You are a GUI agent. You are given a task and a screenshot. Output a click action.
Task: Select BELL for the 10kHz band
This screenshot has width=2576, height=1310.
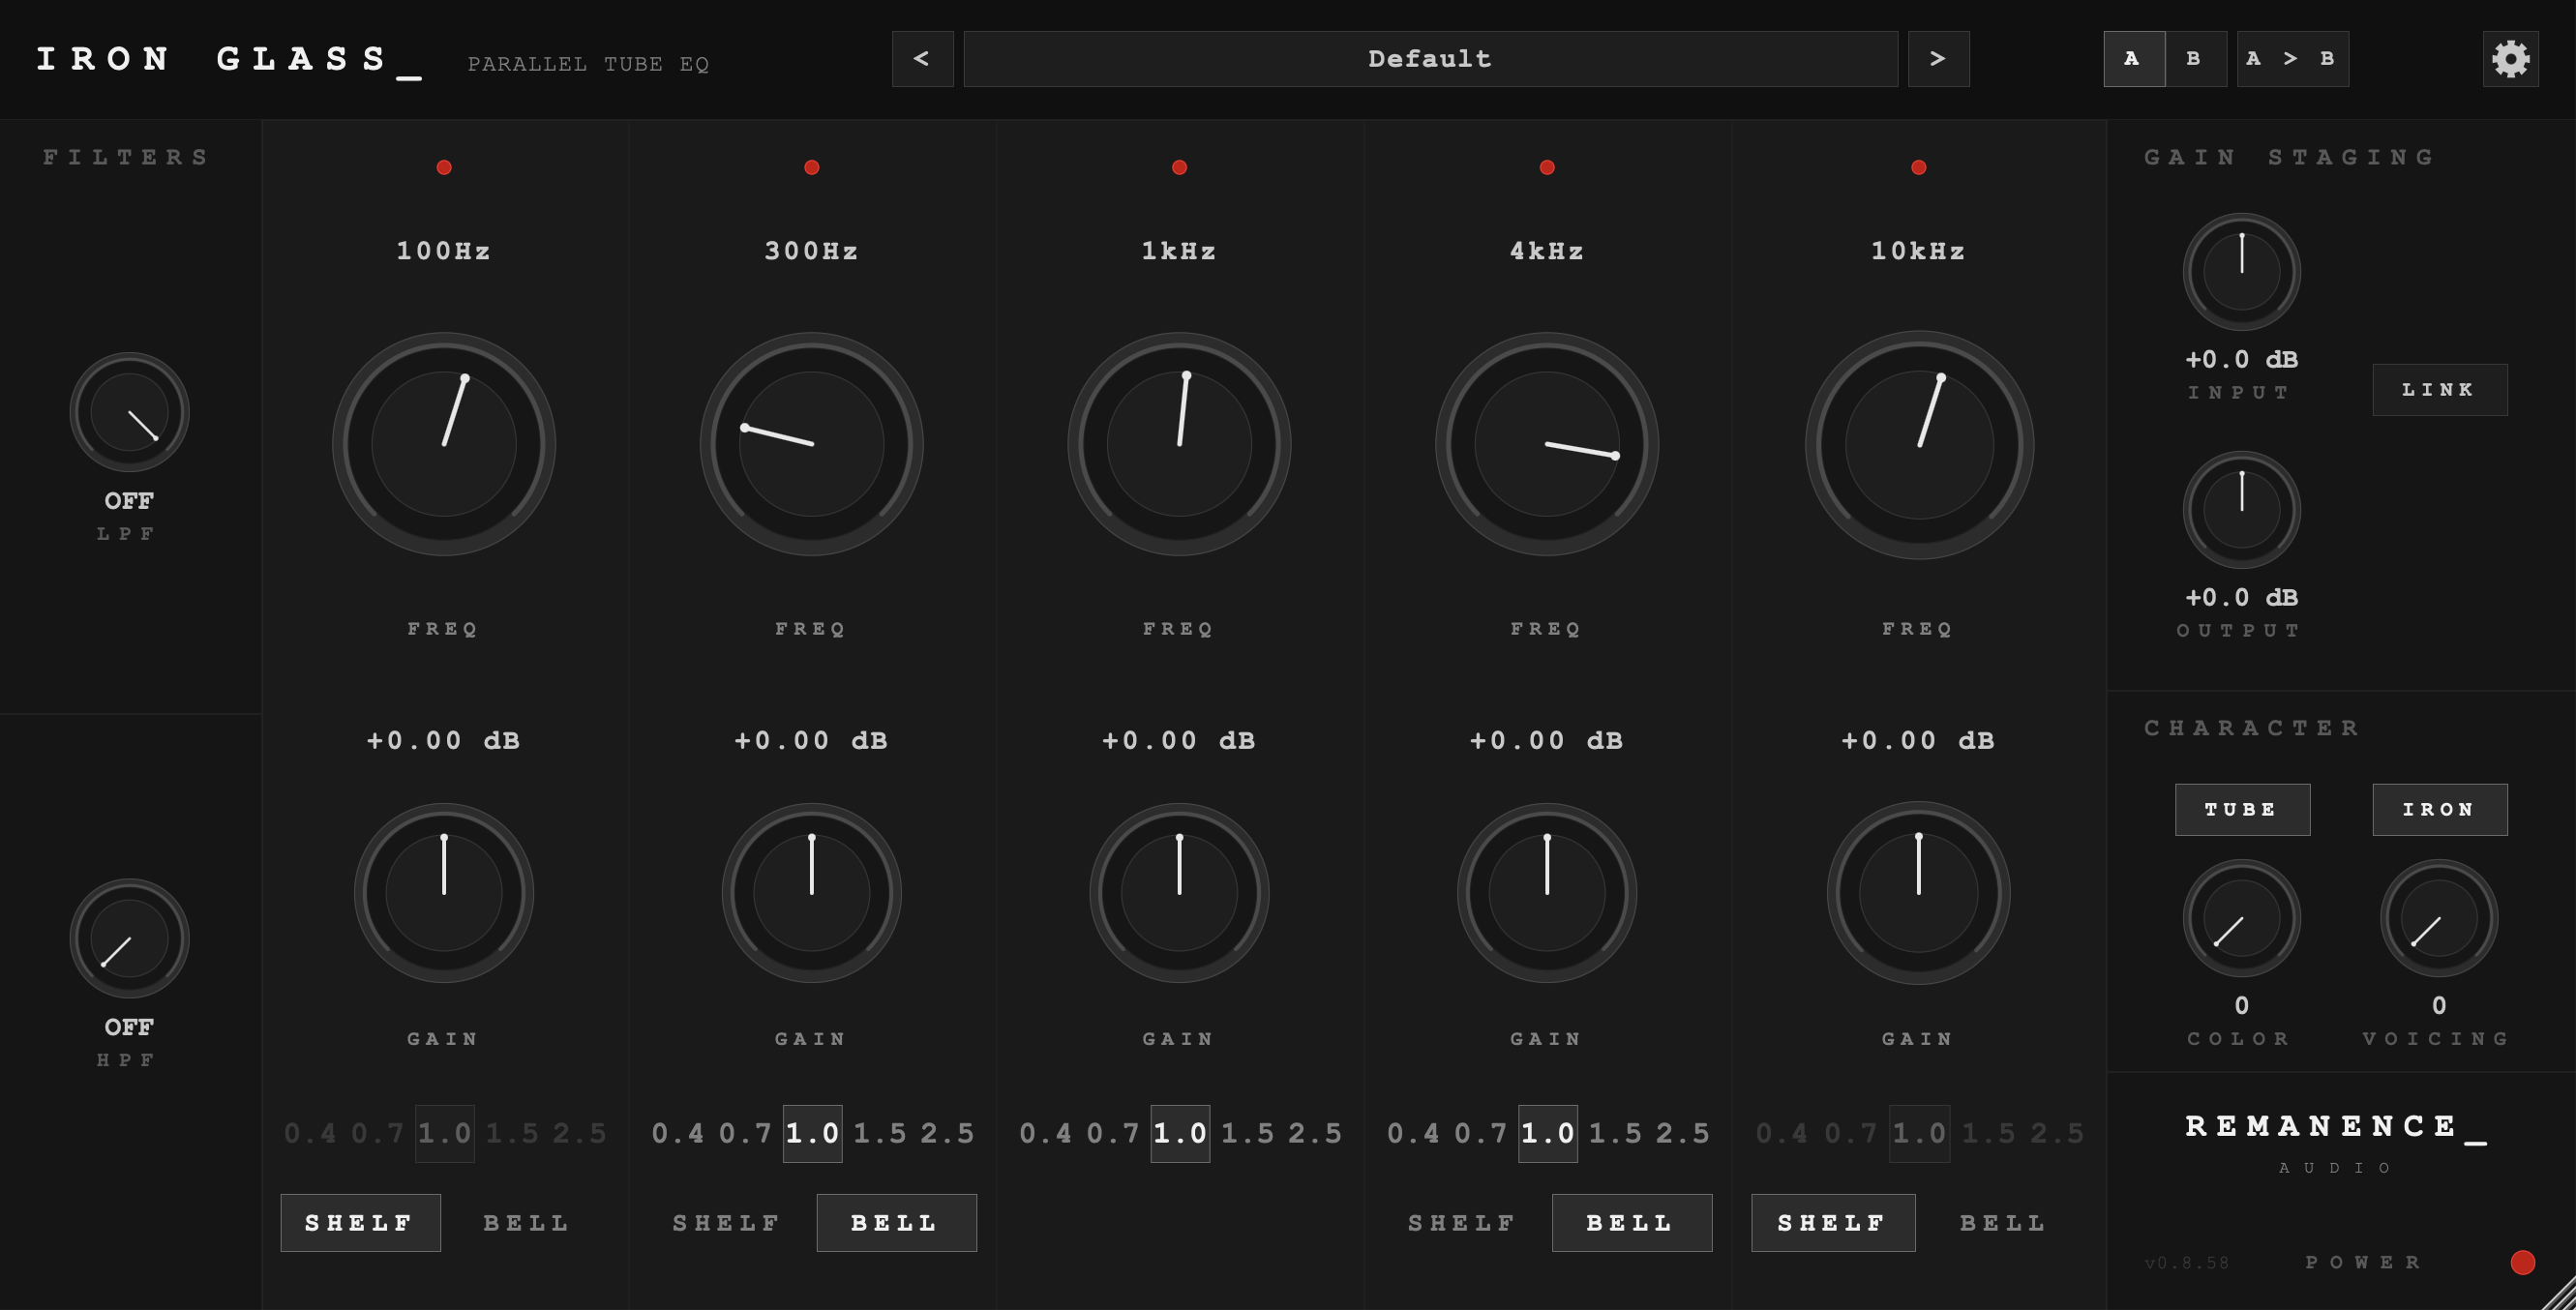[2003, 1222]
